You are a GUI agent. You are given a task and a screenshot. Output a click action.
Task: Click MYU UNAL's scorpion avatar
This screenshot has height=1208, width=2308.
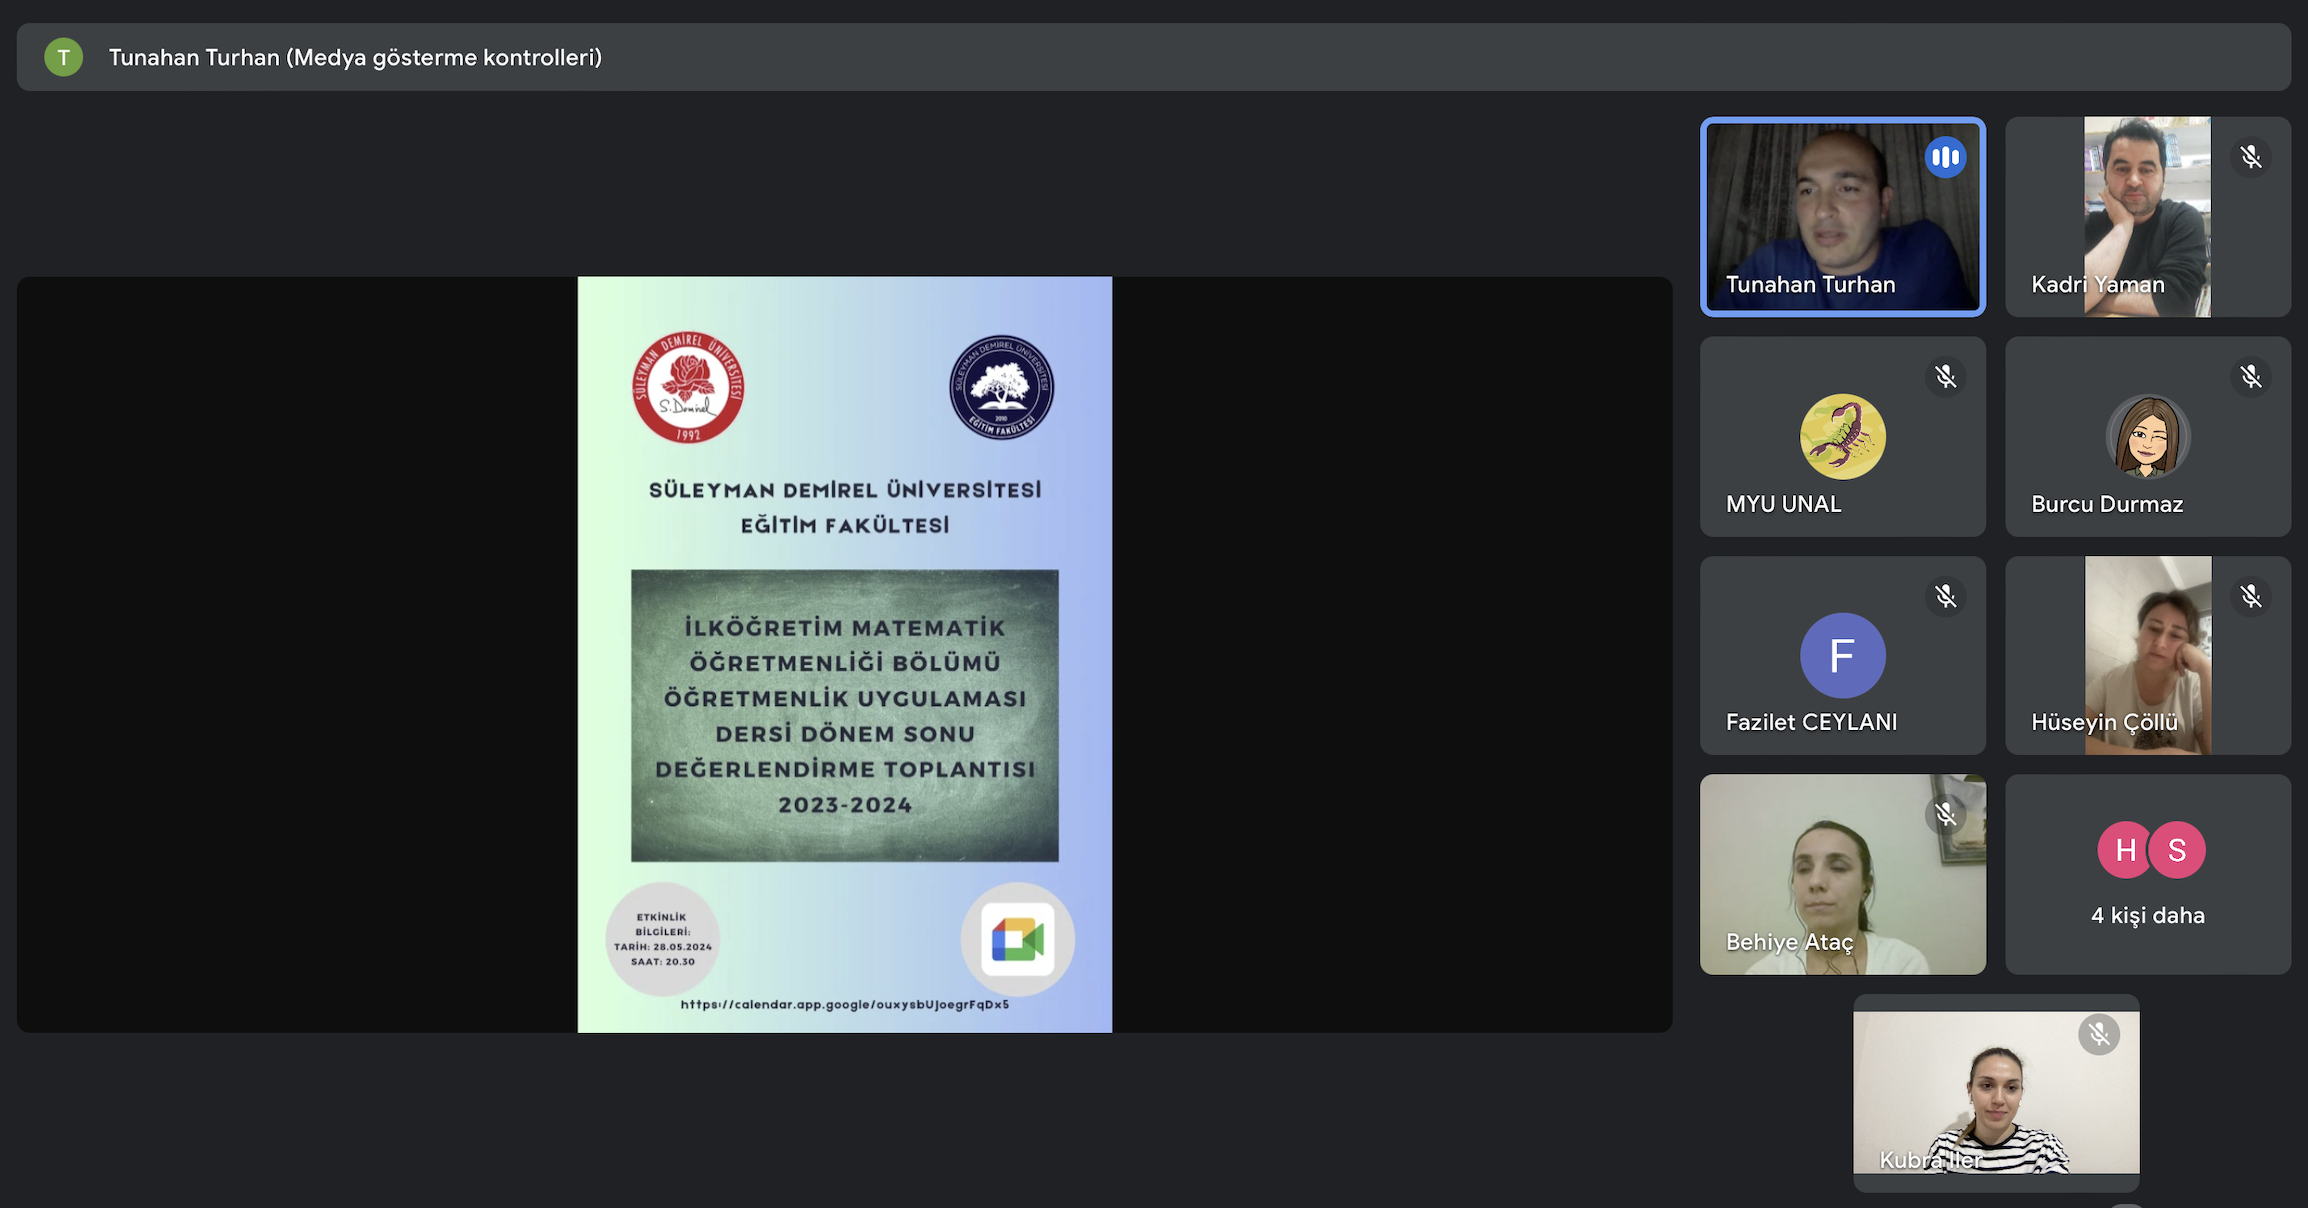point(1842,436)
